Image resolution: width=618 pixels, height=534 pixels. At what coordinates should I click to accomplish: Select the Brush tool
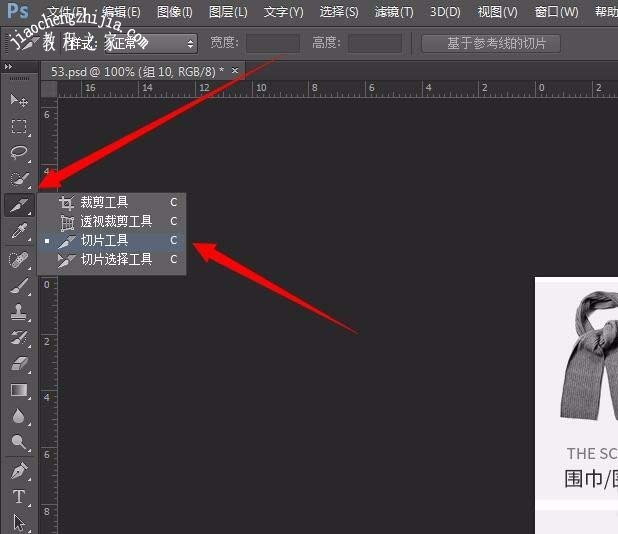tap(19, 286)
